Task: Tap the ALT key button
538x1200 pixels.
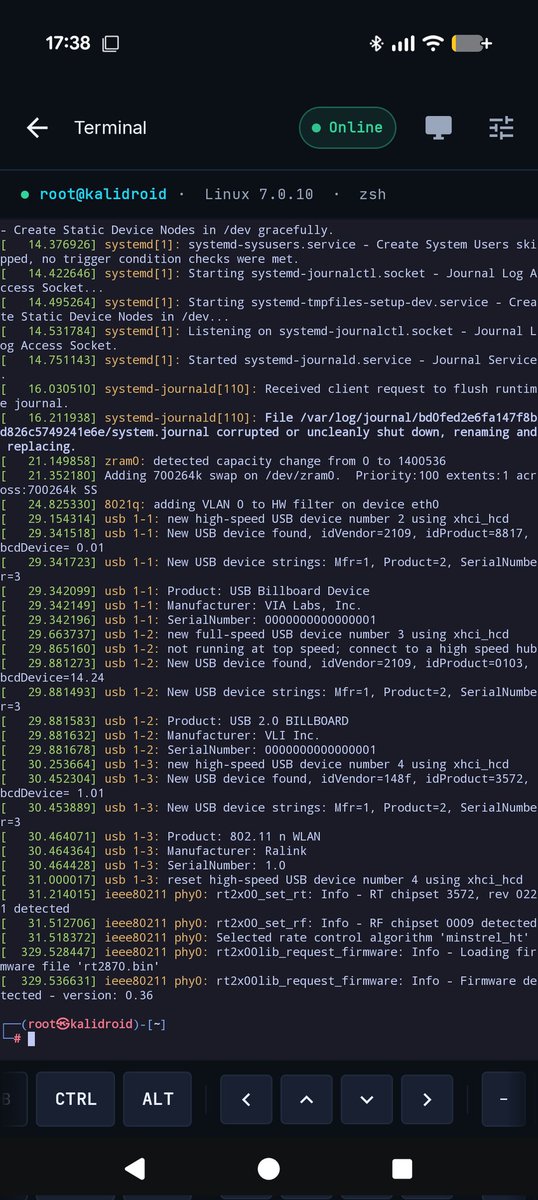Action: [158, 1099]
